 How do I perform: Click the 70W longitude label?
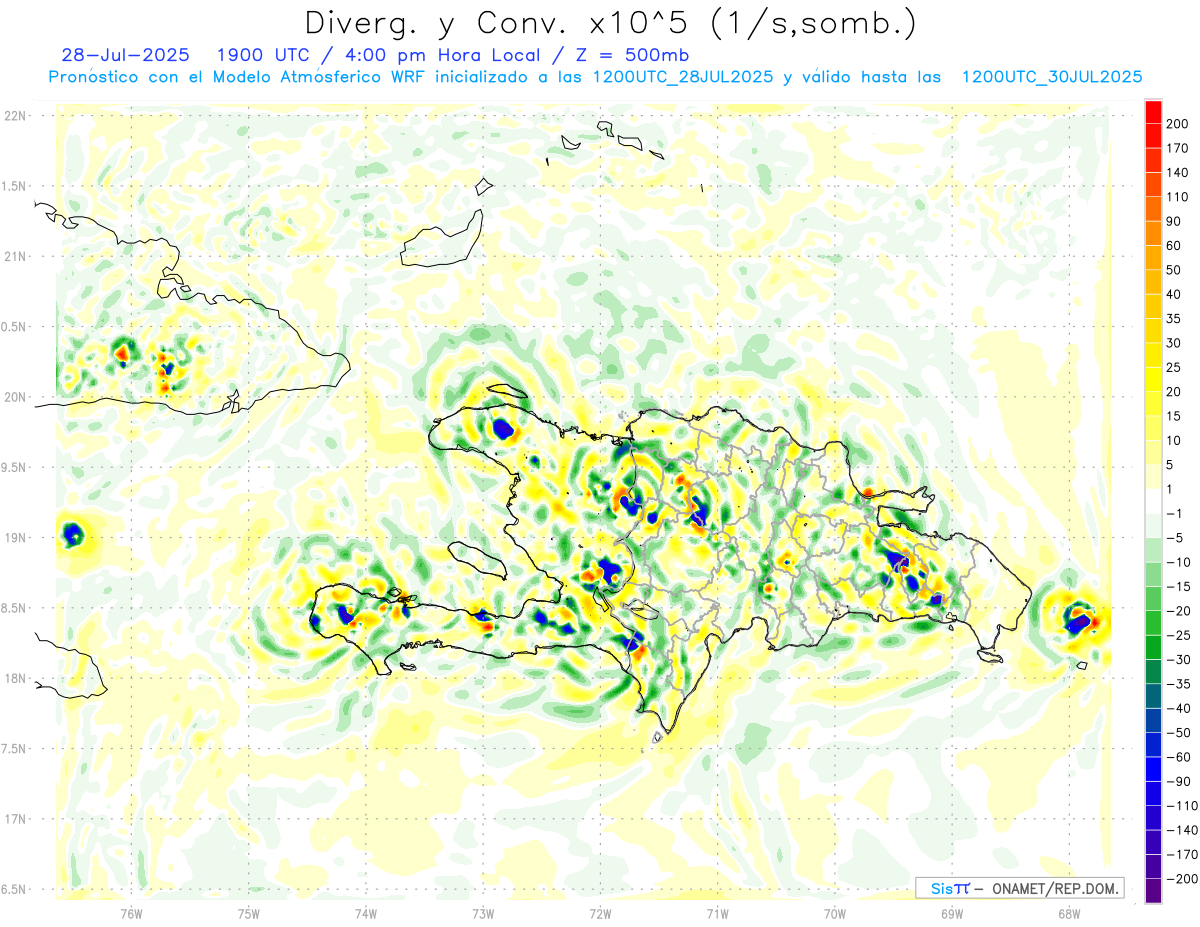coord(835,913)
